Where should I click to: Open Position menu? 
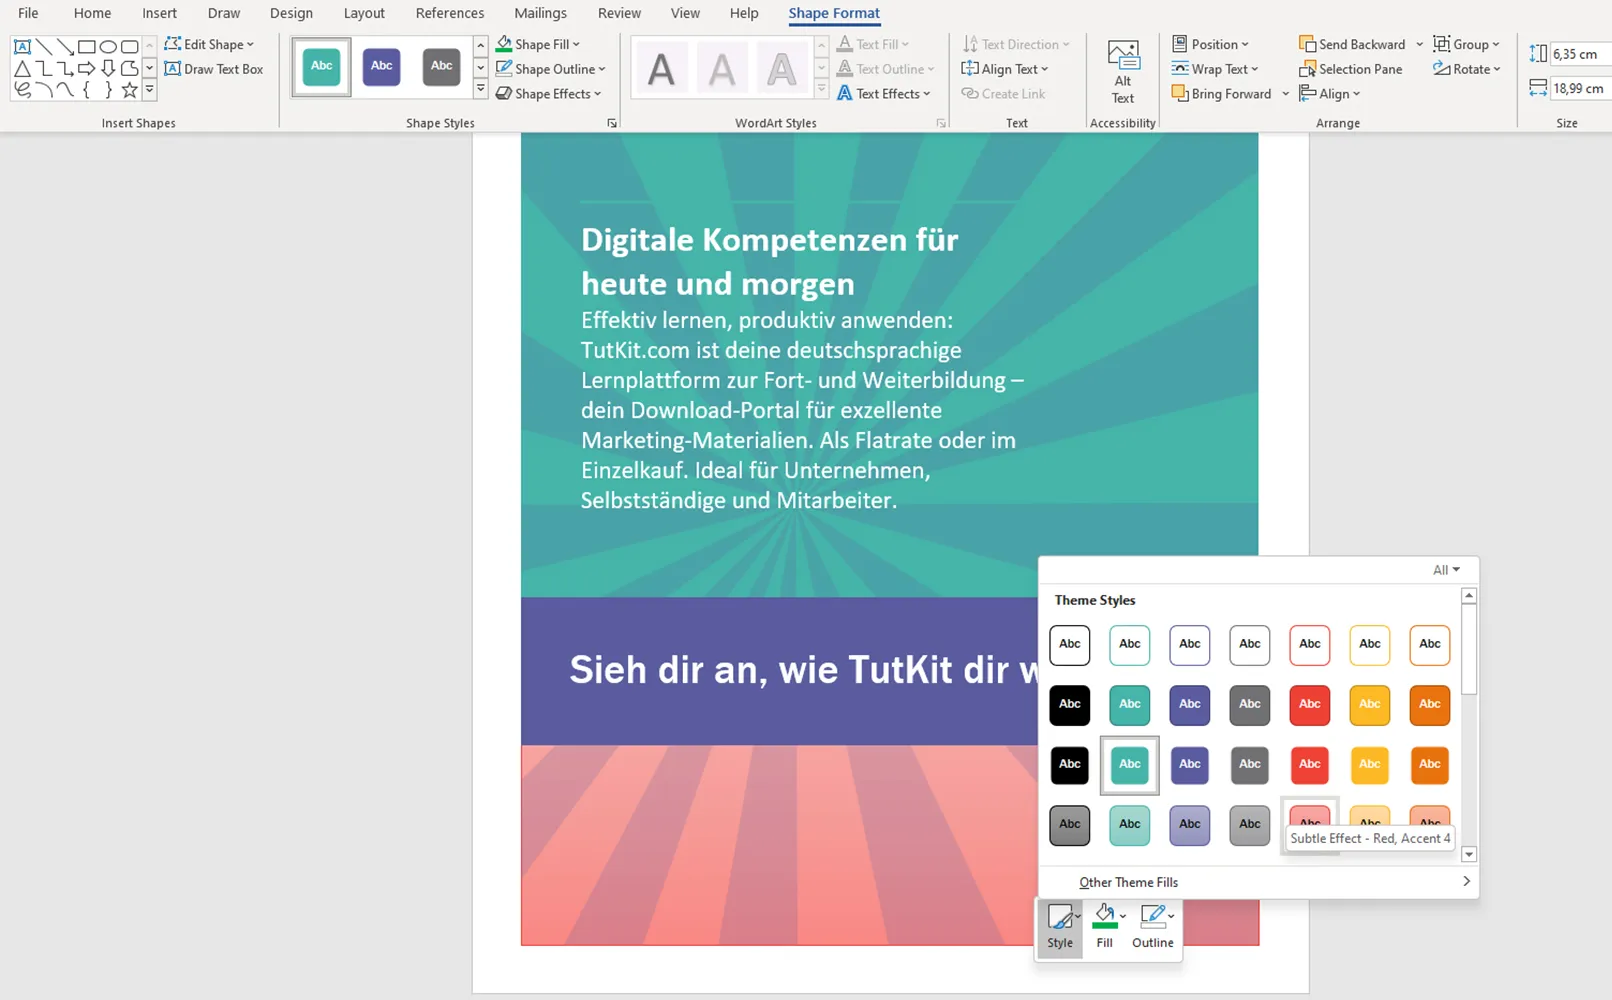click(1211, 44)
